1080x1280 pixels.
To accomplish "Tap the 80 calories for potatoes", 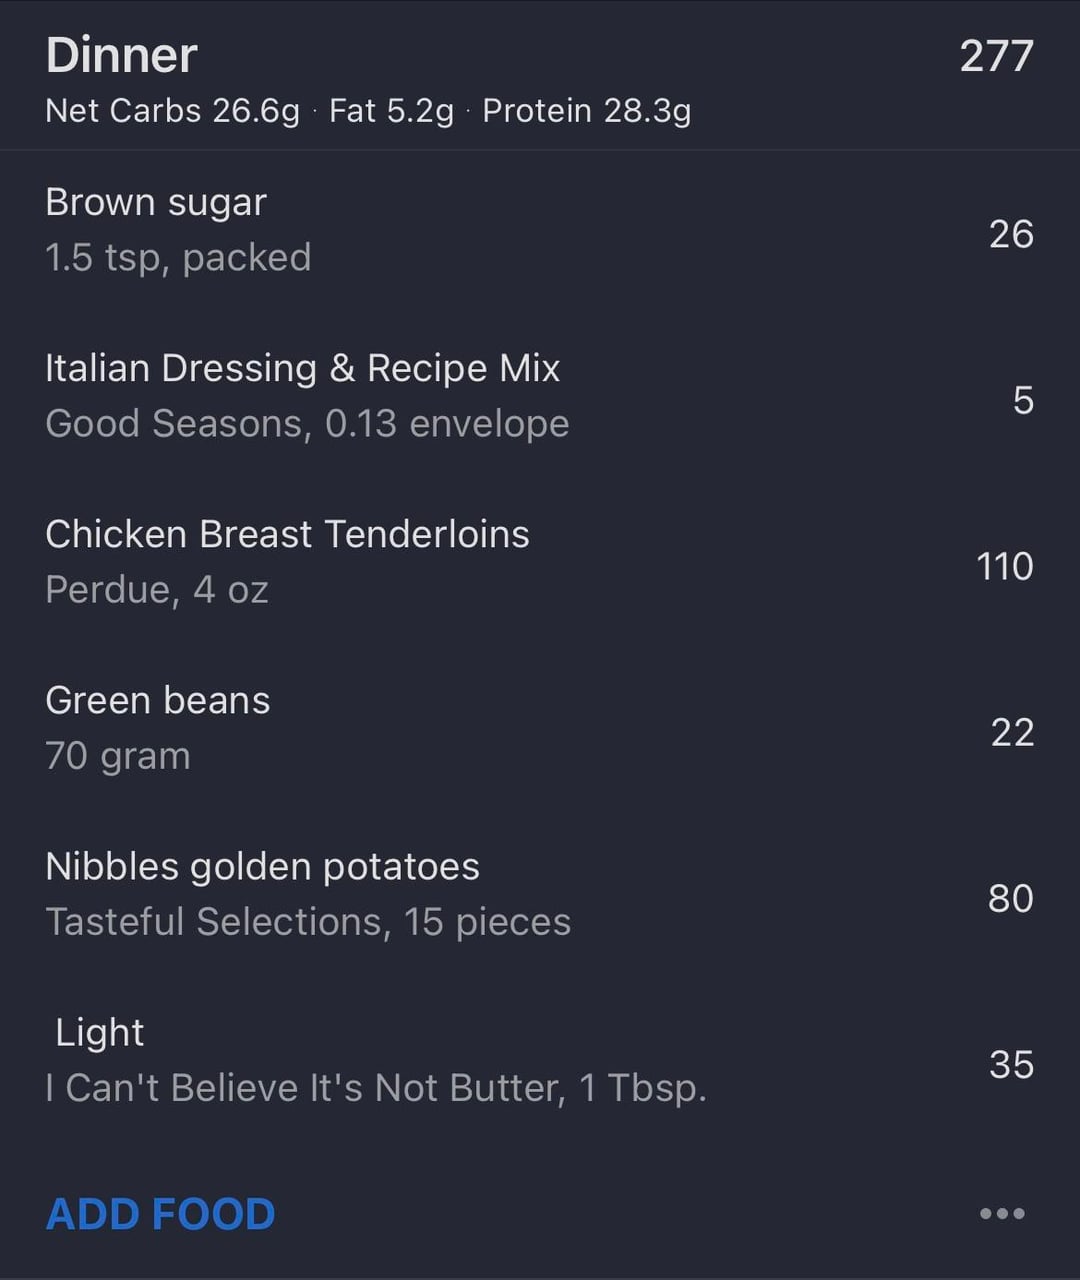I will pos(1010,898).
